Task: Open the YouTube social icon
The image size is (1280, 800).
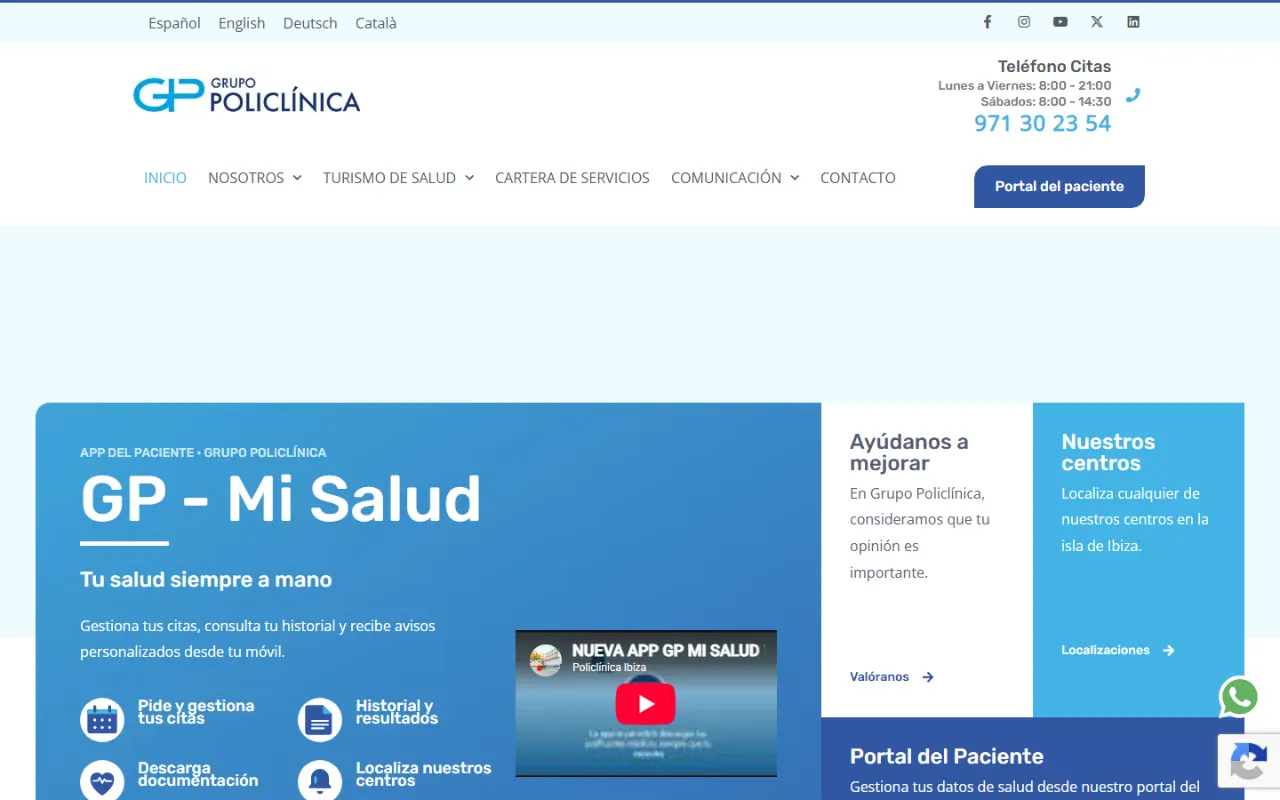Action: click(x=1060, y=22)
